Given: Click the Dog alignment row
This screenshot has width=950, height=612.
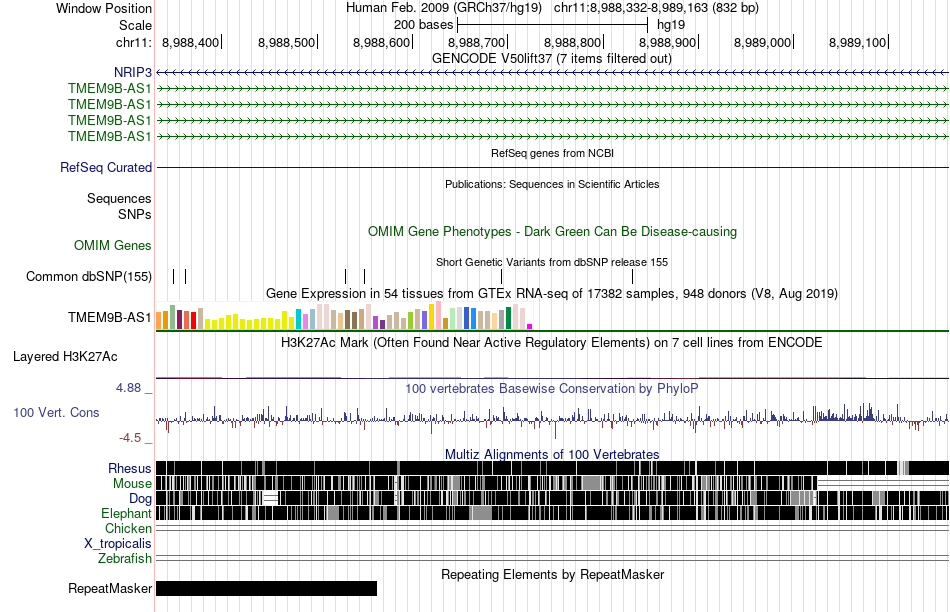Looking at the screenshot, I should 553,498.
